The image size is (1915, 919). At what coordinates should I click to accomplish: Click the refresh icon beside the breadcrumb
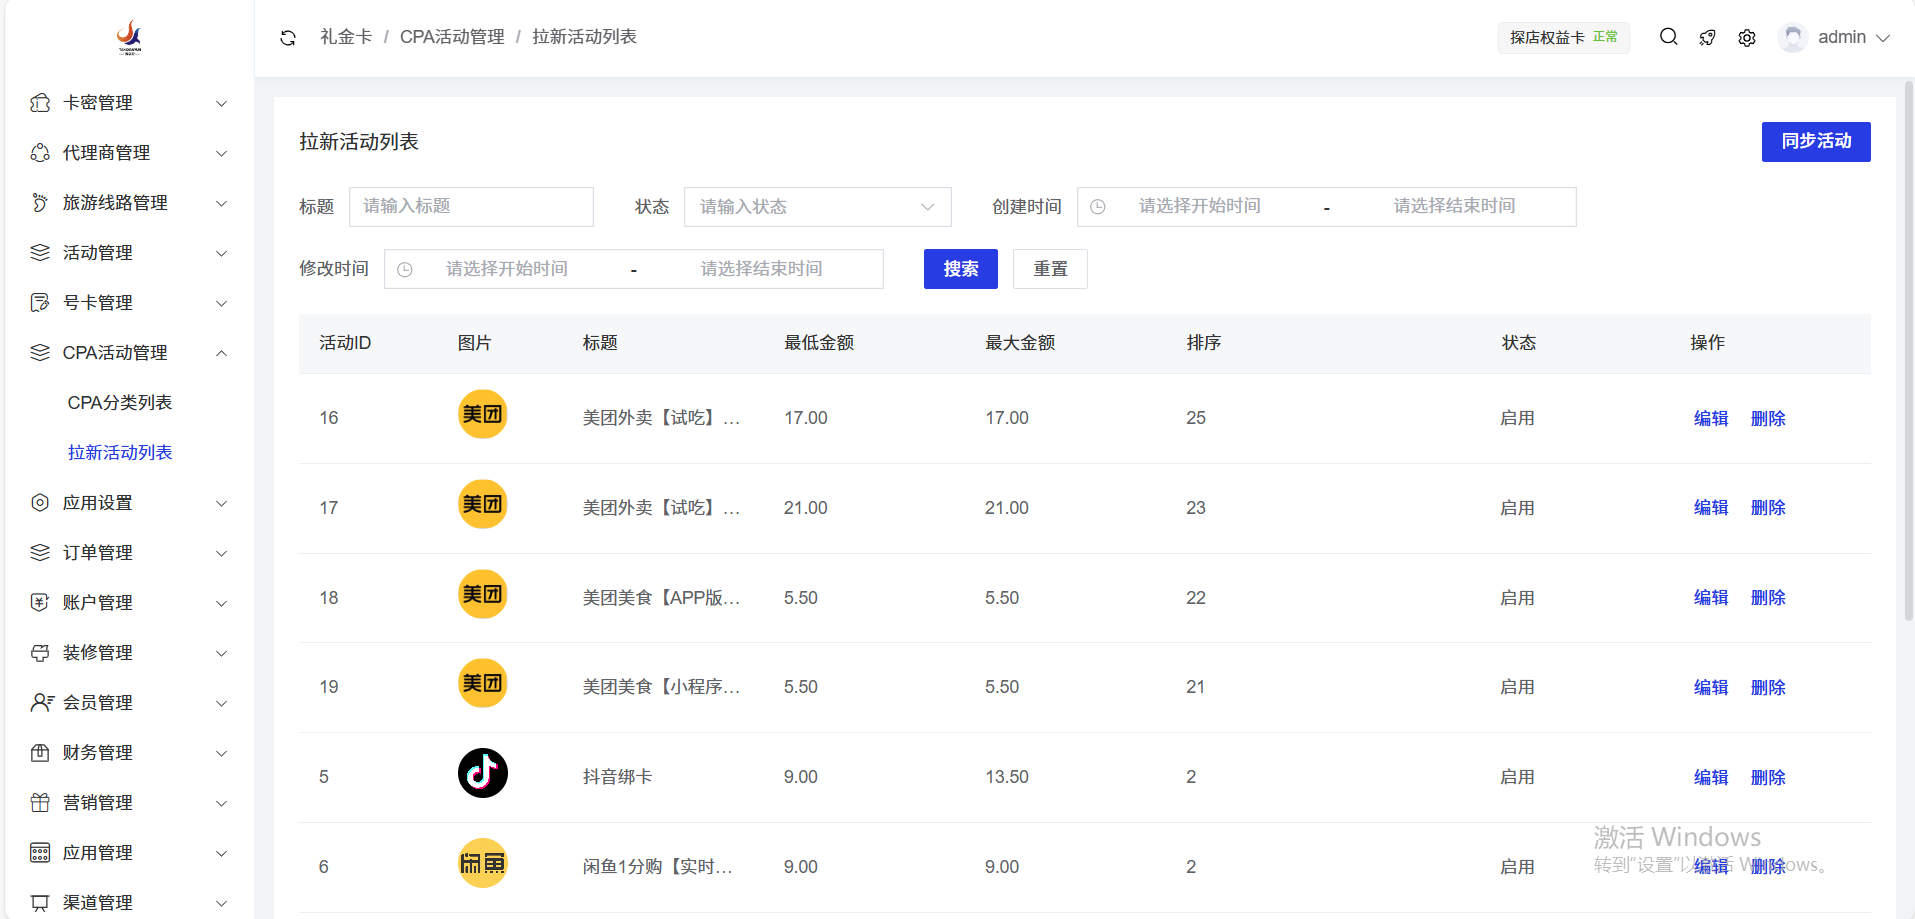[288, 38]
